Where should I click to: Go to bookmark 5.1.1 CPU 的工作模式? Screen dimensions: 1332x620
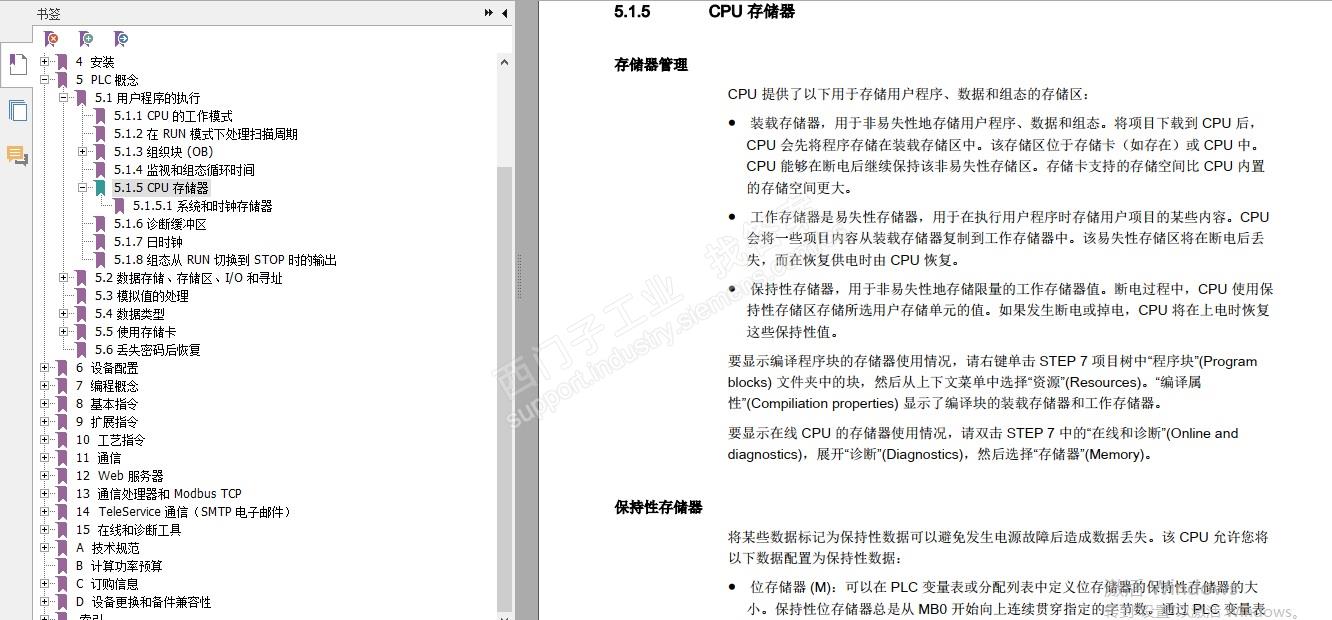pos(172,116)
